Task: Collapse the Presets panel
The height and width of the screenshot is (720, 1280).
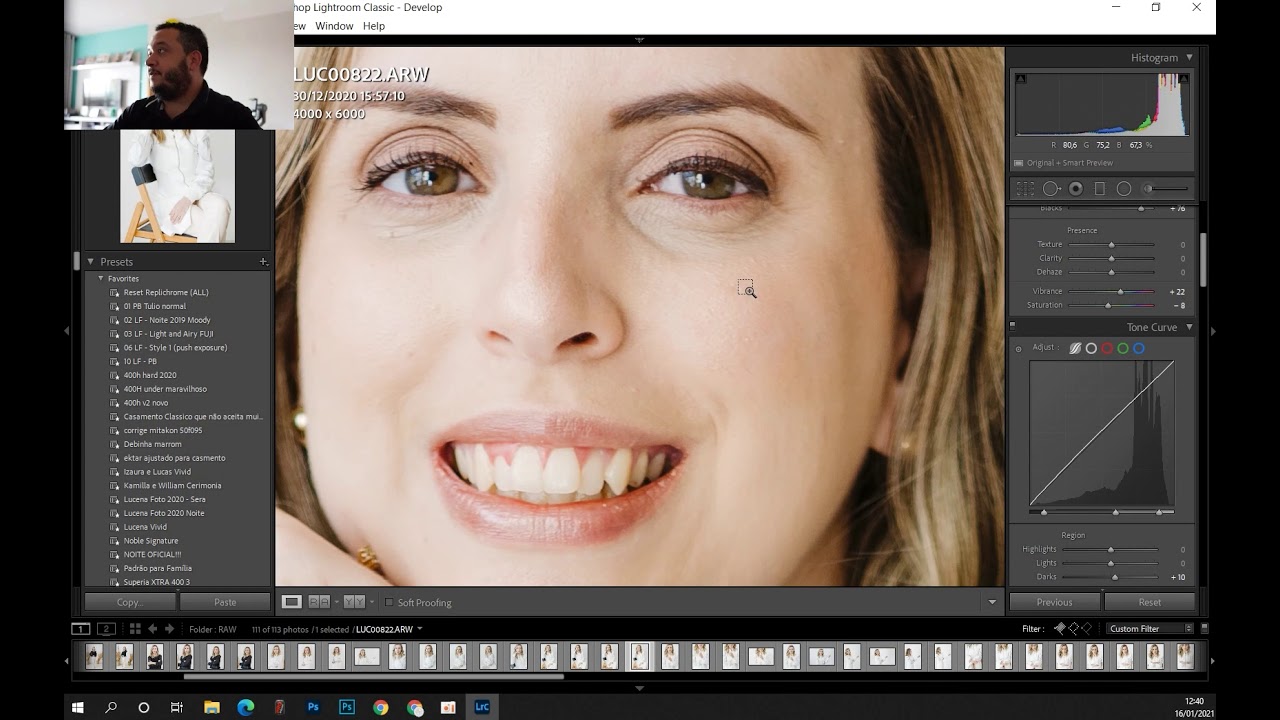Action: tap(90, 262)
